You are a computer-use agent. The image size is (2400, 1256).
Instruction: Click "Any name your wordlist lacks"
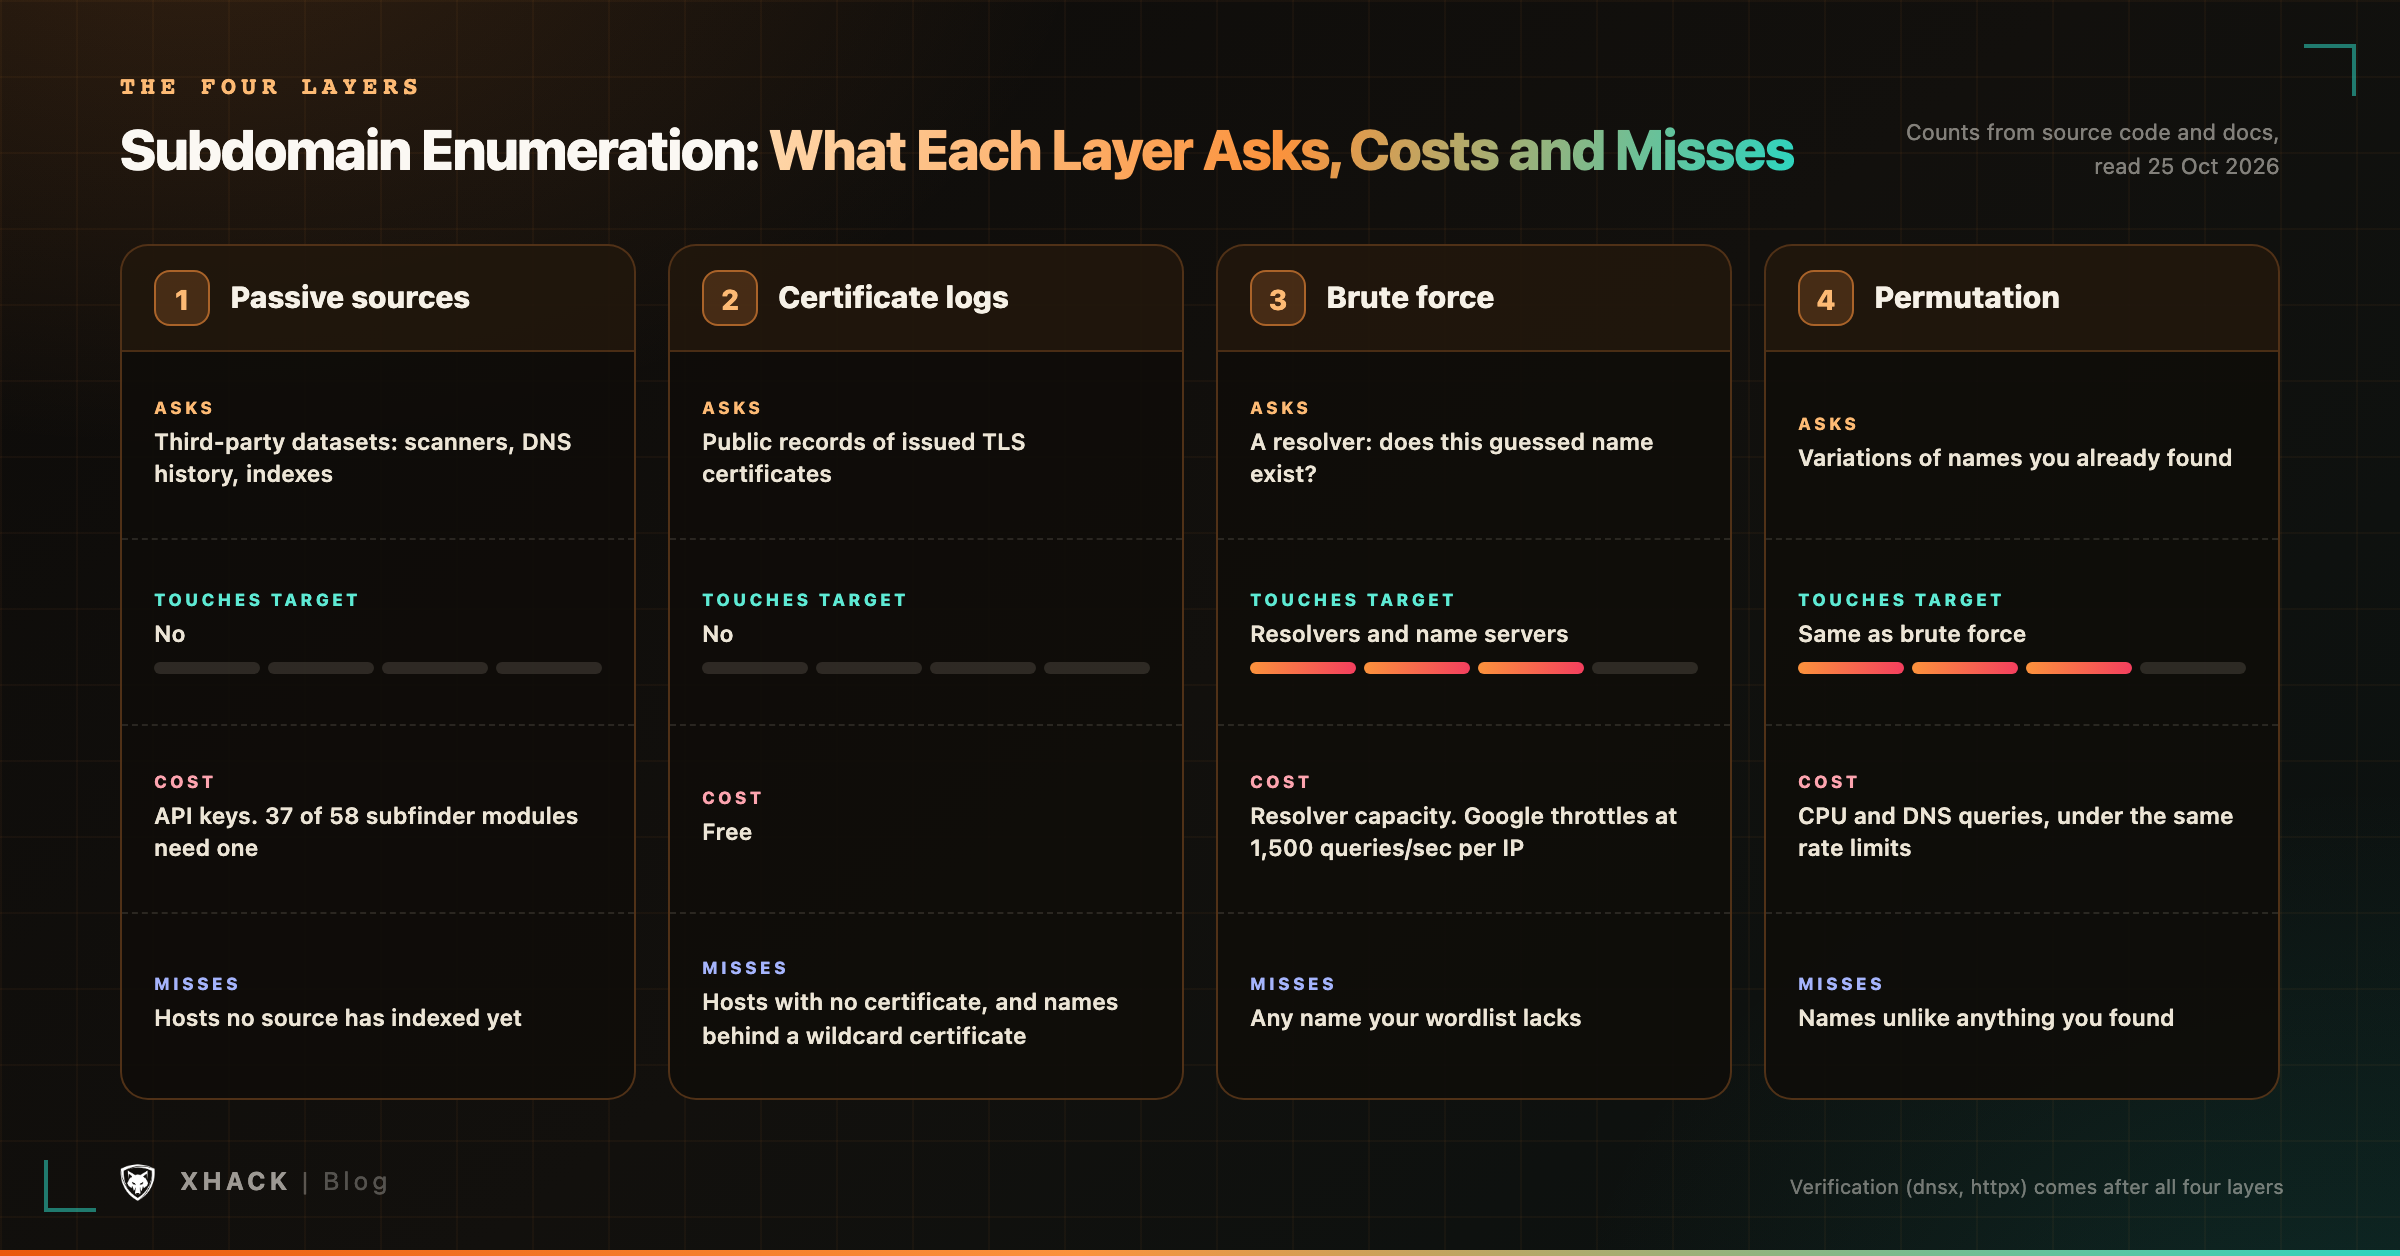click(1416, 1018)
